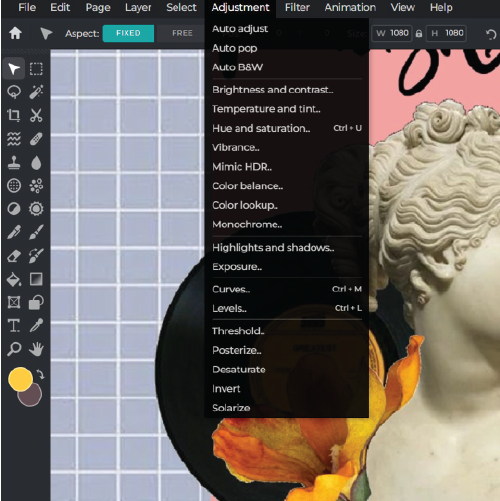Open the Animation menu

(350, 7)
